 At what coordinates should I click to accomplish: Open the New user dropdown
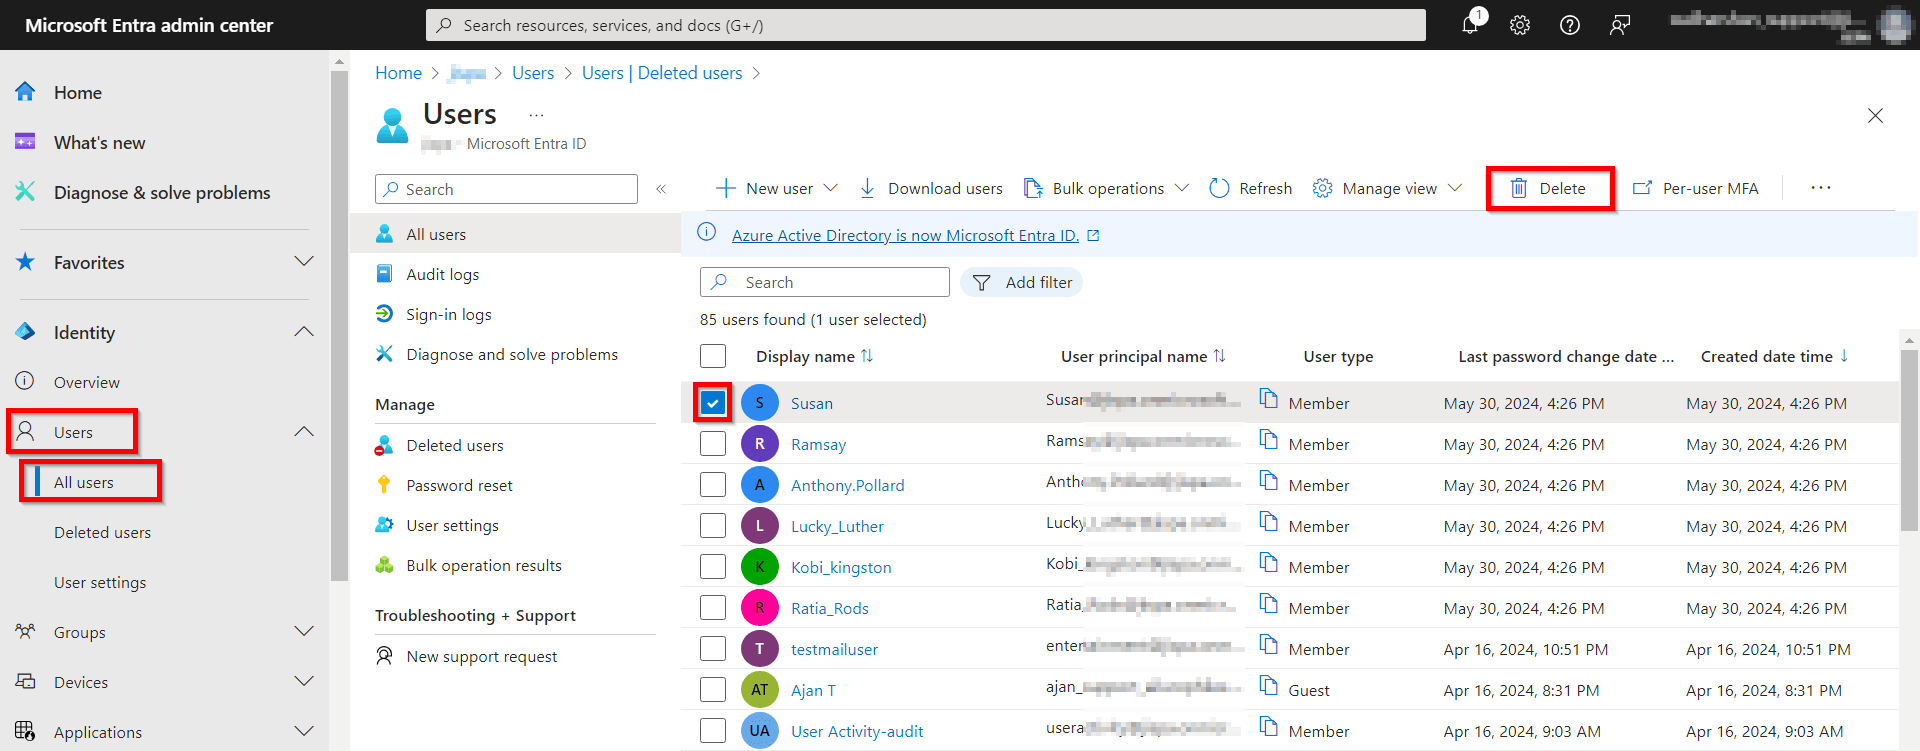point(777,188)
